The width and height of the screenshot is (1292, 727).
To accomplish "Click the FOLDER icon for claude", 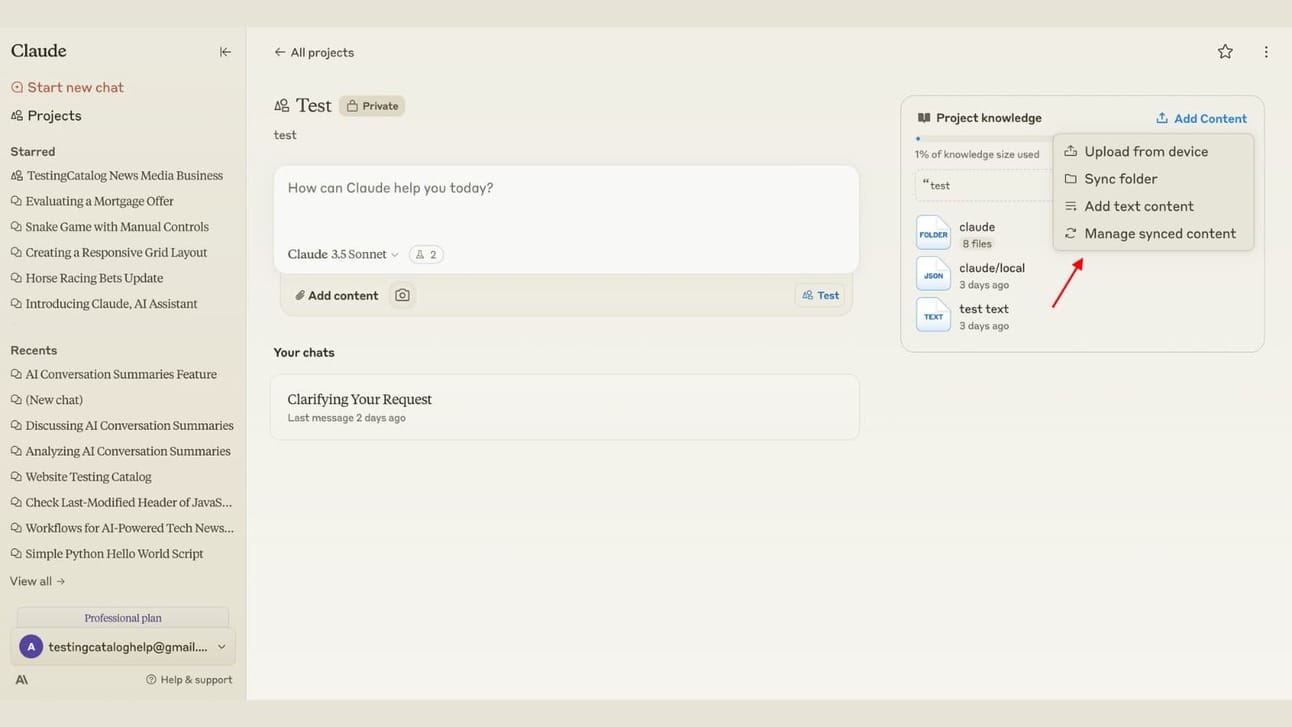I will point(933,234).
